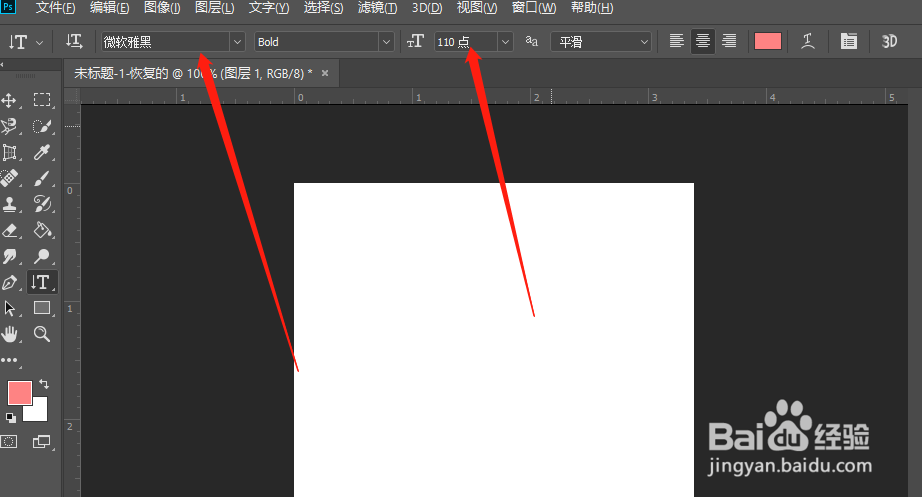This screenshot has height=497, width=922.
Task: Click the background color swatch in toolbox
Action: pyautogui.click(x=39, y=412)
